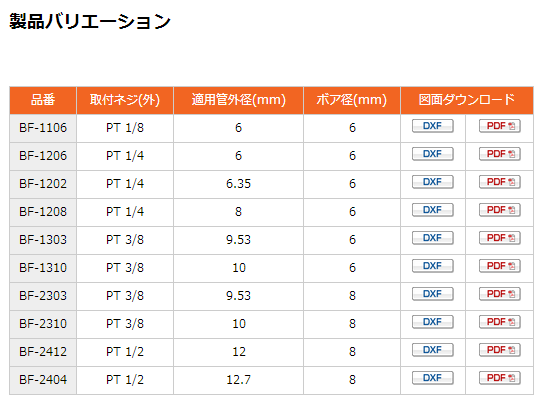Download DXF drawing for BF-1106
Viewport: 542px width, 409px height.
click(432, 126)
